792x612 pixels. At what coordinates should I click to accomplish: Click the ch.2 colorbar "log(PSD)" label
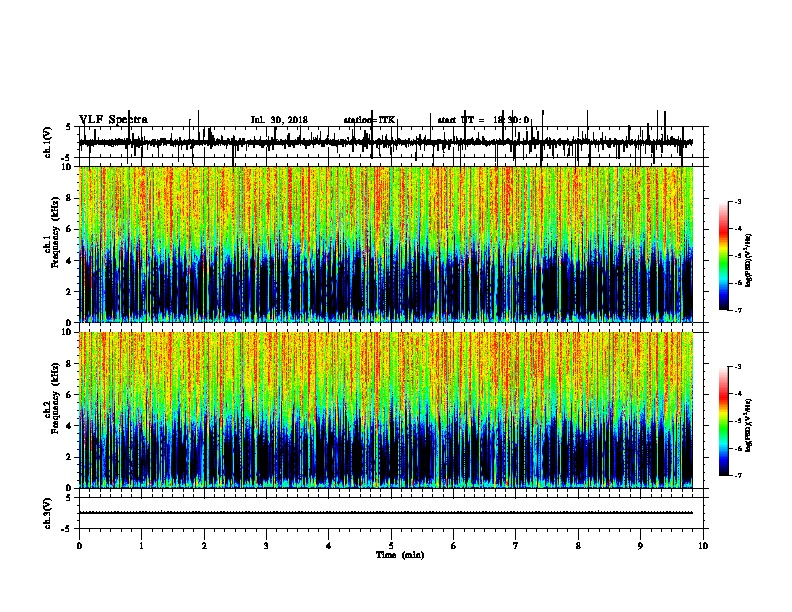pyautogui.click(x=749, y=425)
